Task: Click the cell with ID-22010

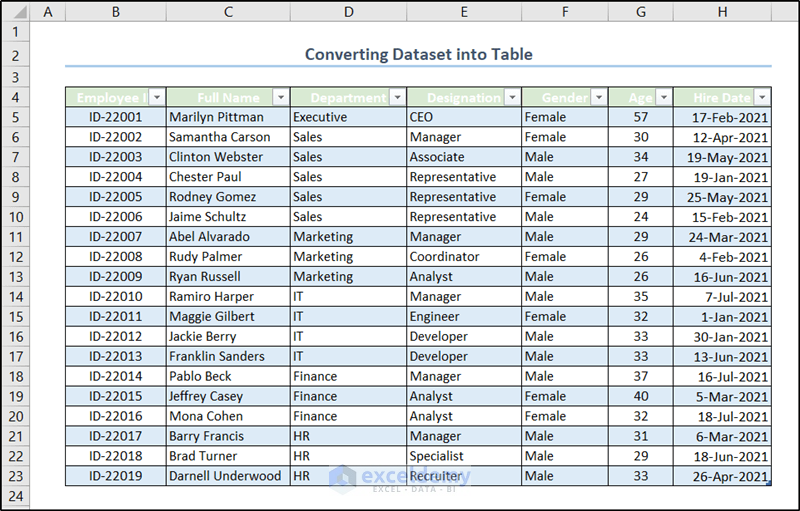Action: [x=116, y=297]
